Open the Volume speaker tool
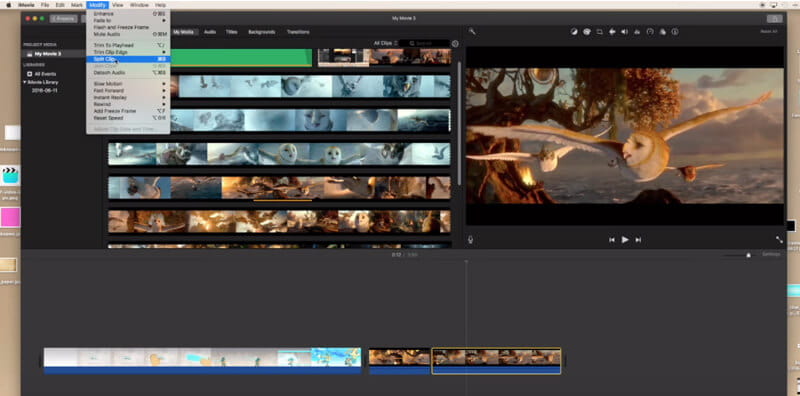This screenshot has width=800, height=396. pyautogui.click(x=624, y=32)
